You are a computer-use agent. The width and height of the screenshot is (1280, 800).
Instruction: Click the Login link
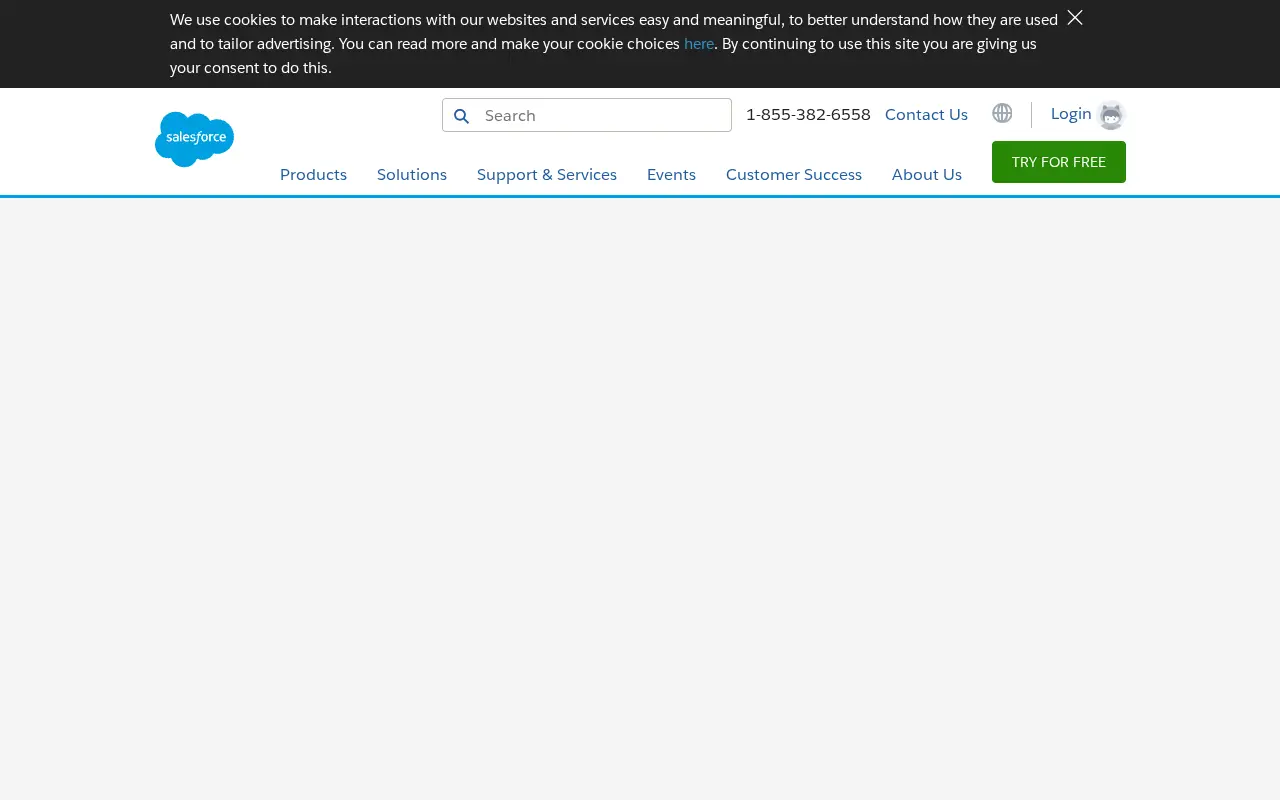[x=1071, y=113]
